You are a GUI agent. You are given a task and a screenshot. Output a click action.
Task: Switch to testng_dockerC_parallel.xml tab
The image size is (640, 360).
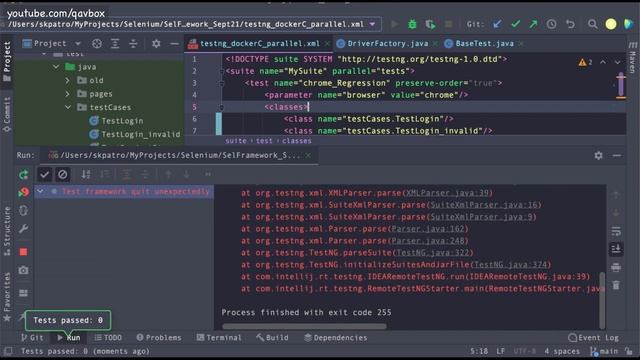[x=259, y=43]
